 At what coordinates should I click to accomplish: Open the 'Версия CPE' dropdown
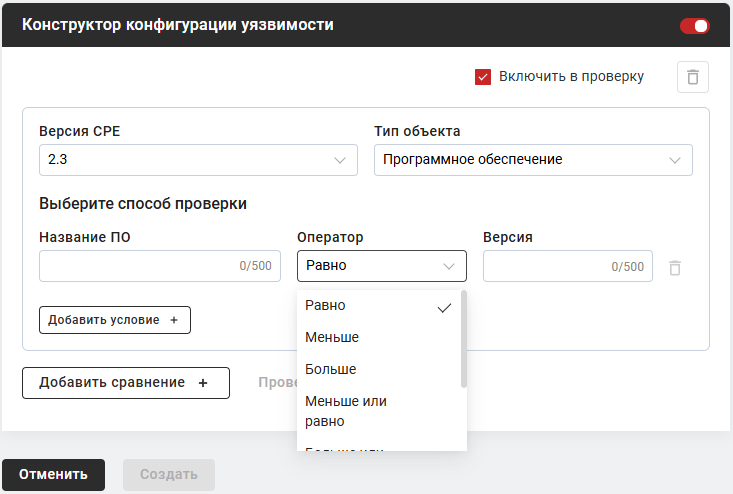pyautogui.click(x=198, y=160)
